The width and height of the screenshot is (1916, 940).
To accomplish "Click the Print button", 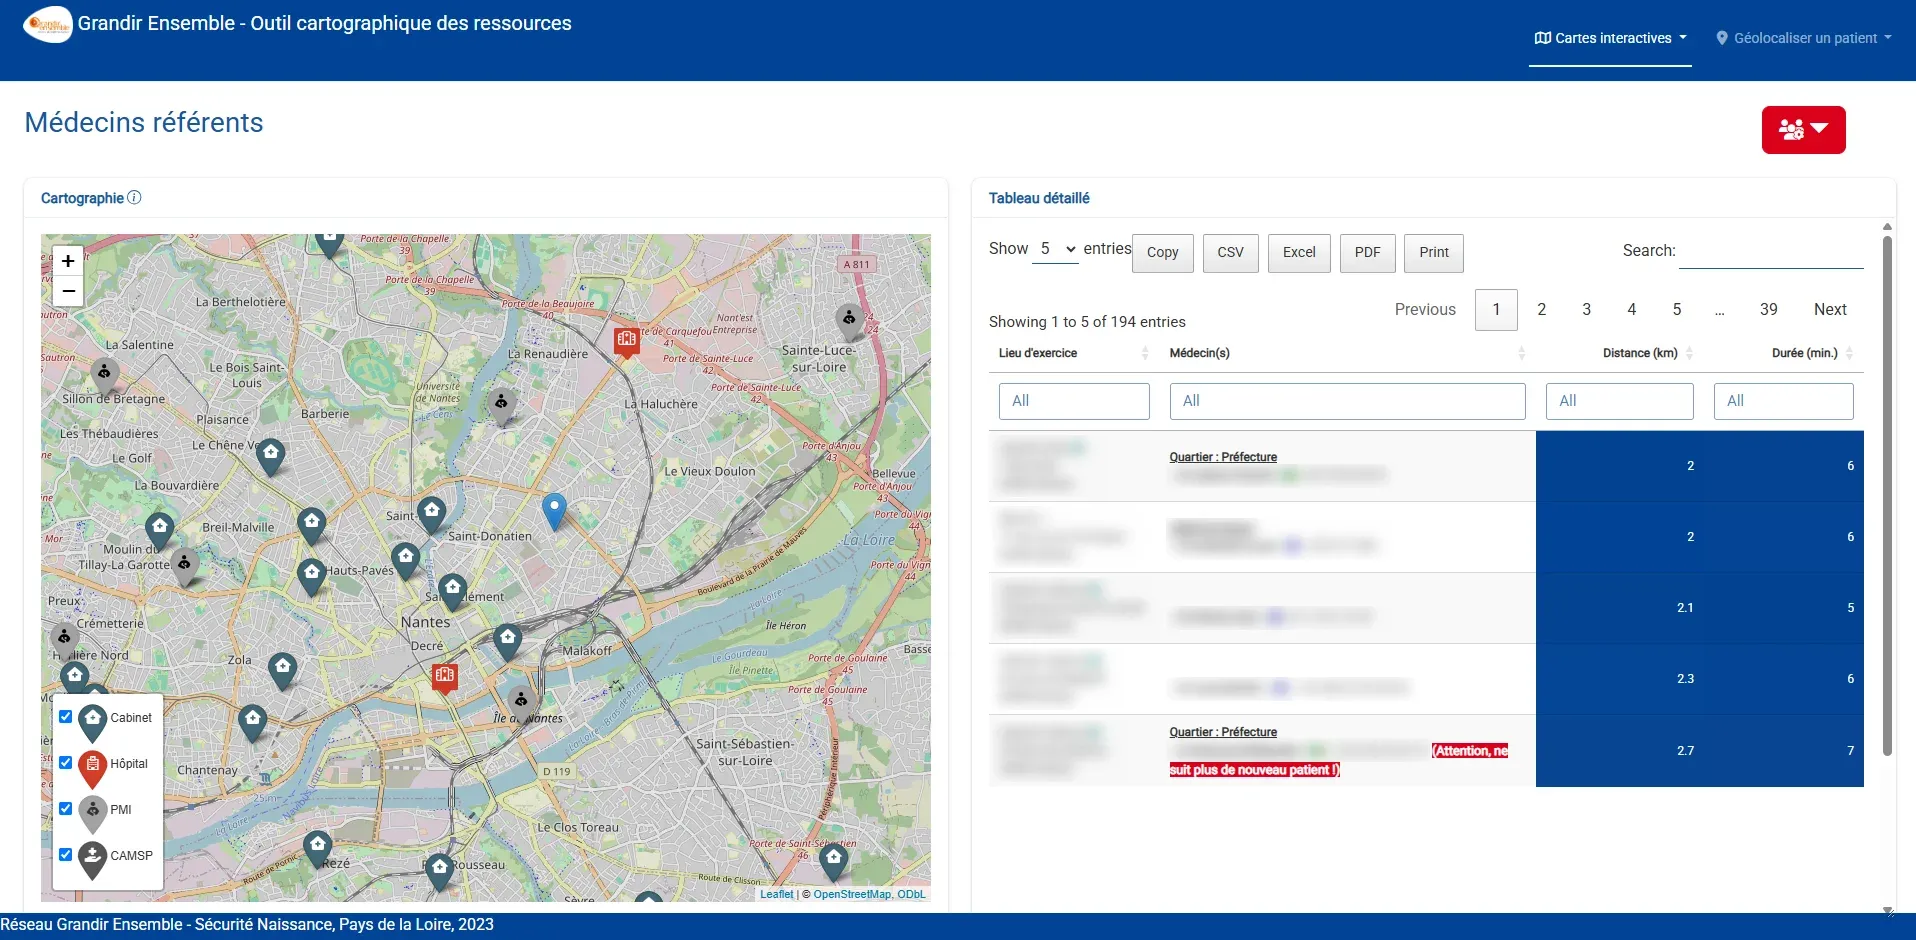I will pyautogui.click(x=1434, y=253).
